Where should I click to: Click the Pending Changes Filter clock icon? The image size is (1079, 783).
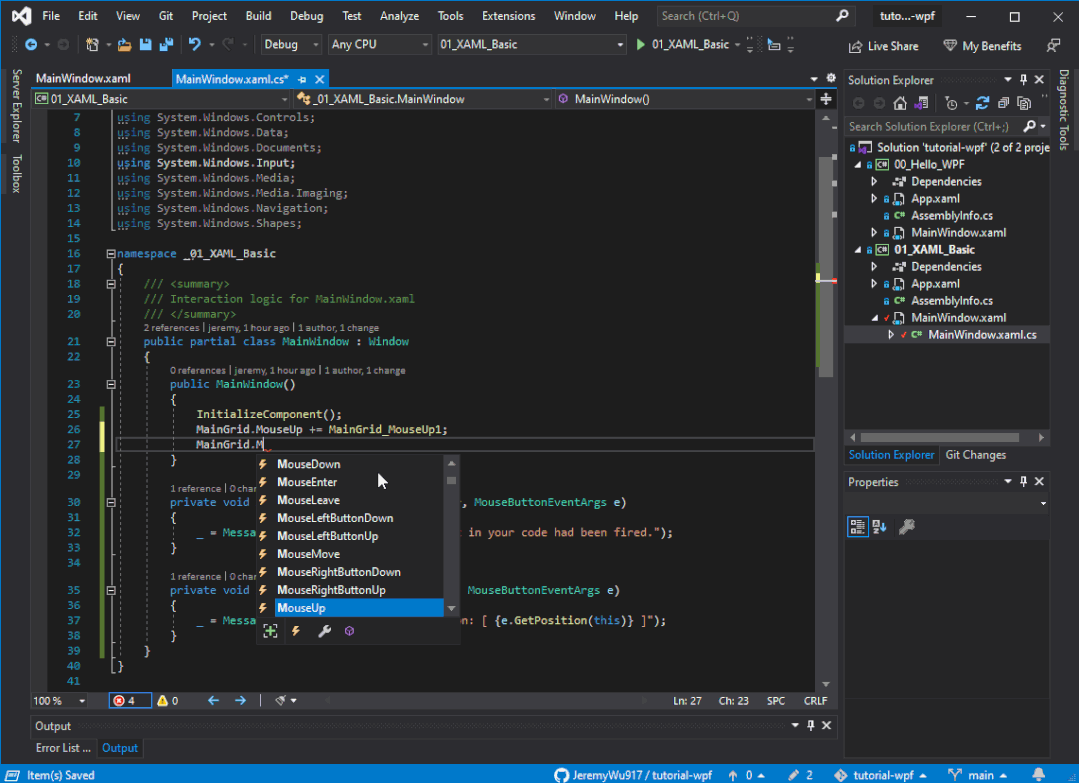point(951,103)
